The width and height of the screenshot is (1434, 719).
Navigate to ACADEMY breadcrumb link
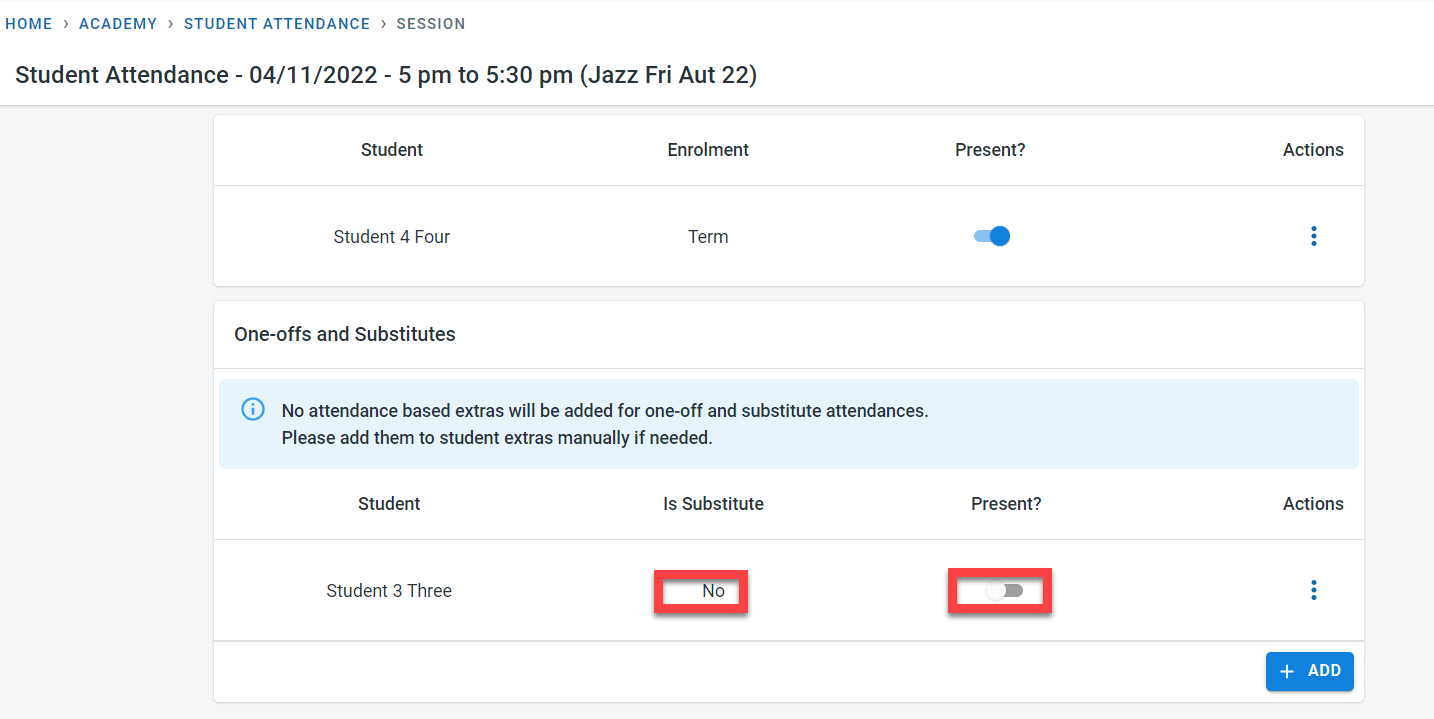(x=118, y=24)
